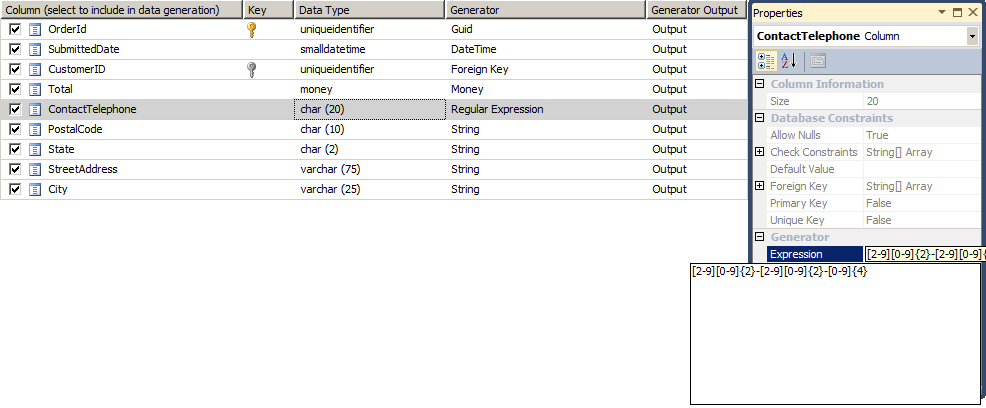Screen dimensions: 986x408
Task: Click the Property Pages icon in Properties toolbar
Action: click(x=817, y=61)
